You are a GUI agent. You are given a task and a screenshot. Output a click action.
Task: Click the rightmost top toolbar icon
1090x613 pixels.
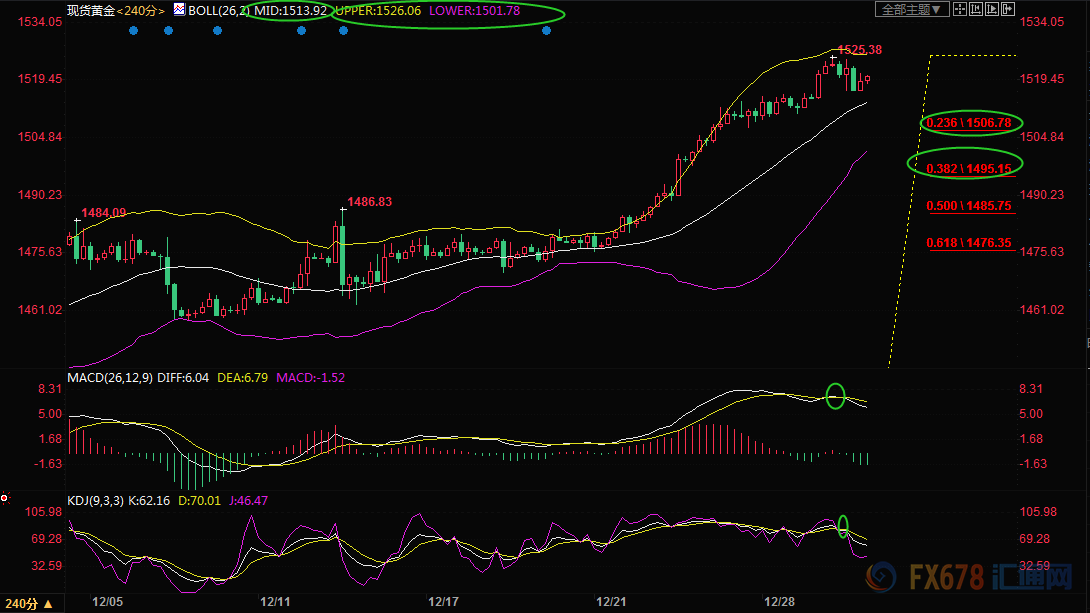(1007, 9)
